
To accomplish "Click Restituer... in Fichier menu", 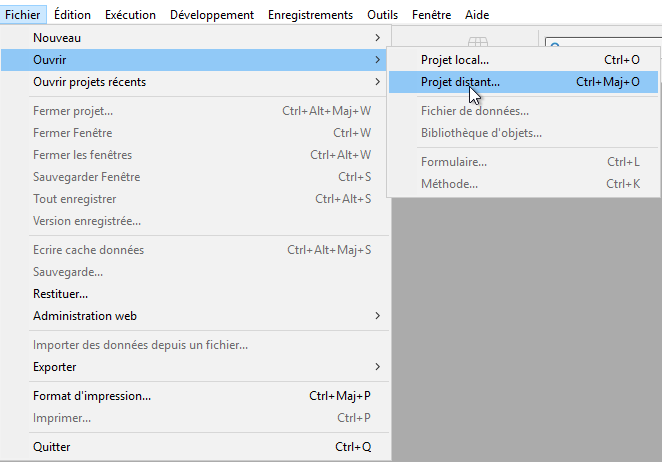I will click(x=60, y=294).
